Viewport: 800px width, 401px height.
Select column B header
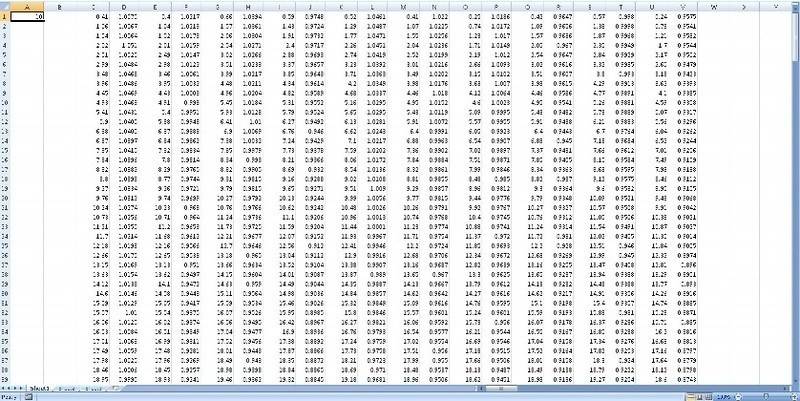60,7
